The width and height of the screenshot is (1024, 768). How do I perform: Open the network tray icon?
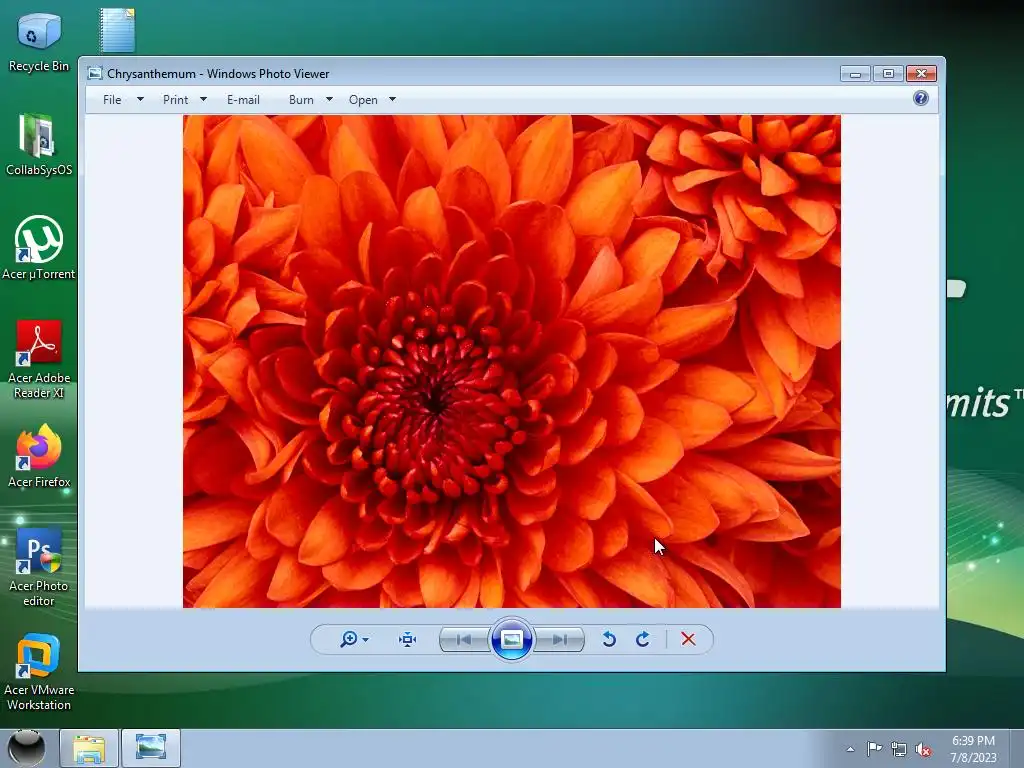click(x=899, y=750)
